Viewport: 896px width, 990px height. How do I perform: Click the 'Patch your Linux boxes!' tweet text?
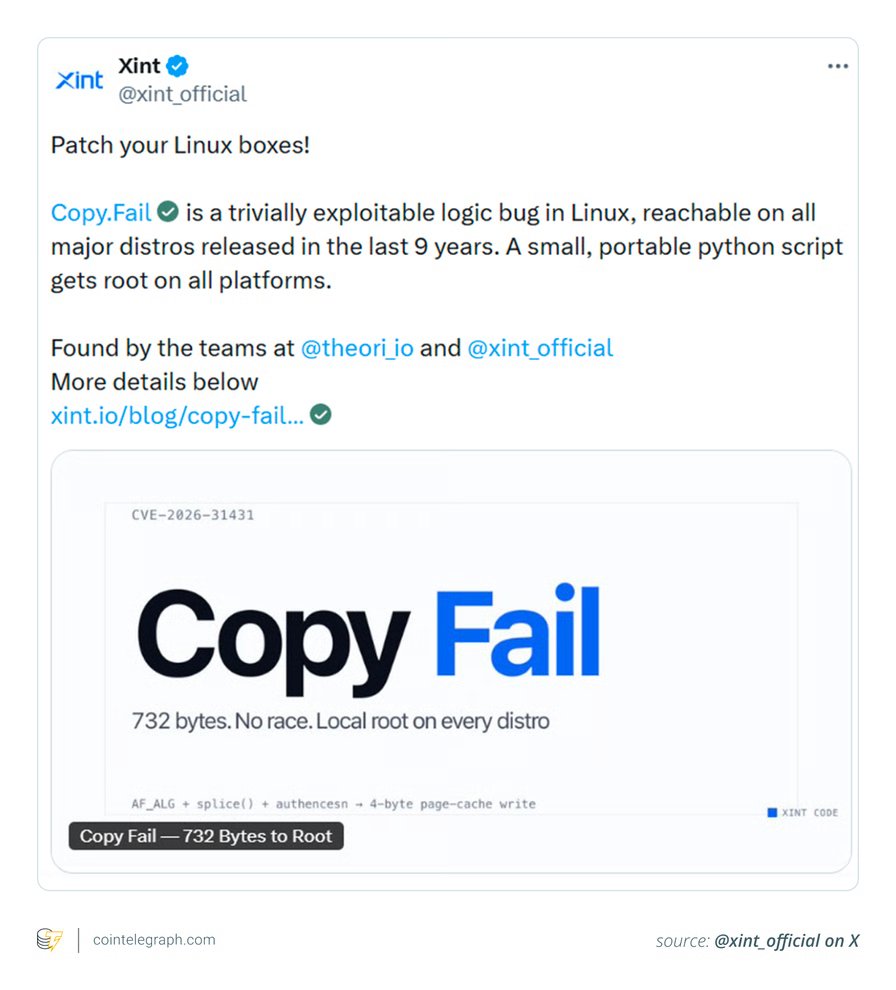[x=181, y=145]
